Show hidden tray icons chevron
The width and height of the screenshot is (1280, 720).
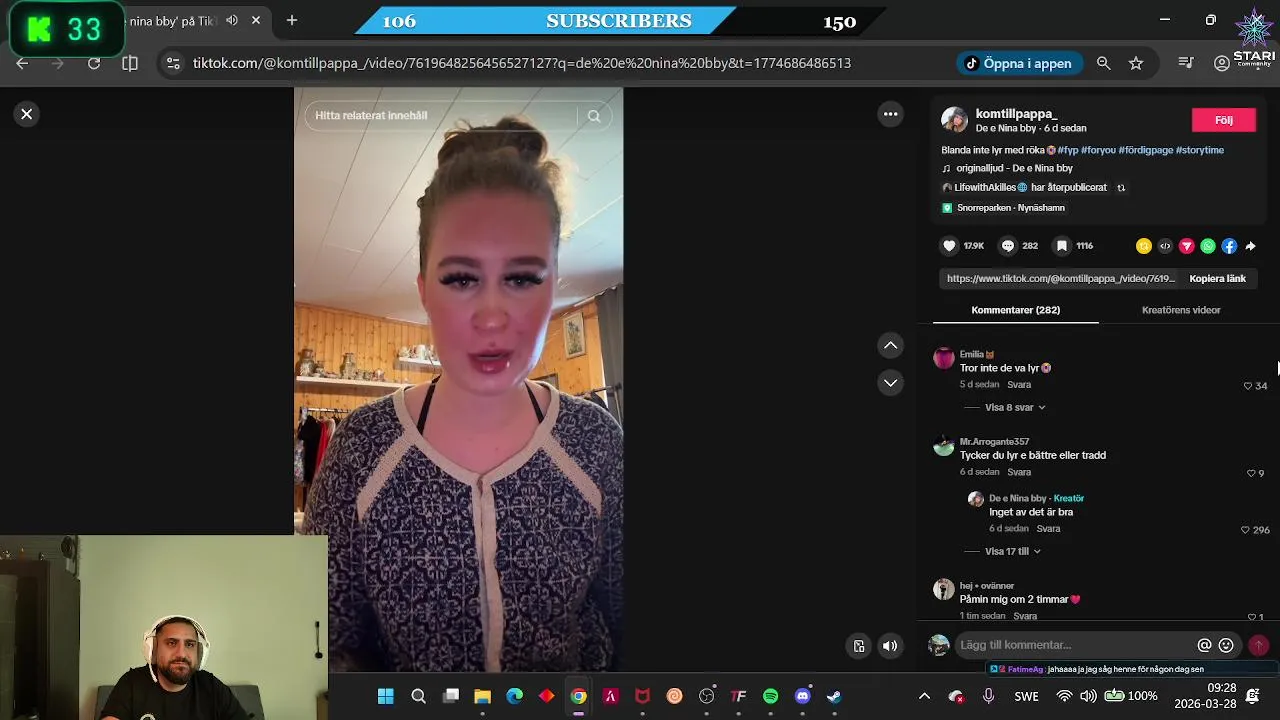[924, 696]
